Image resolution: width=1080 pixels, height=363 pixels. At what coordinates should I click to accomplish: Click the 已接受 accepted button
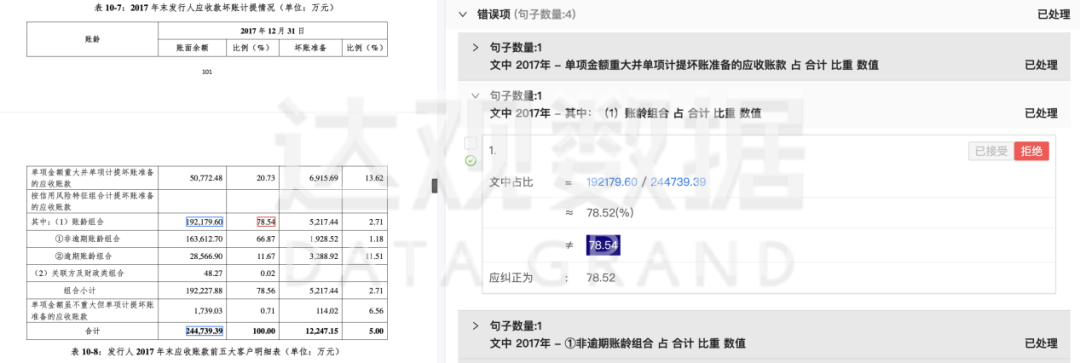pyautogui.click(x=990, y=152)
